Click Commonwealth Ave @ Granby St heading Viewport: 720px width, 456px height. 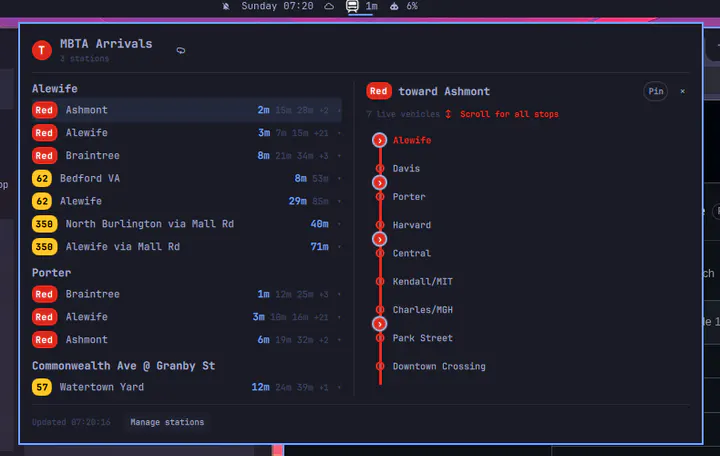click(x=124, y=366)
